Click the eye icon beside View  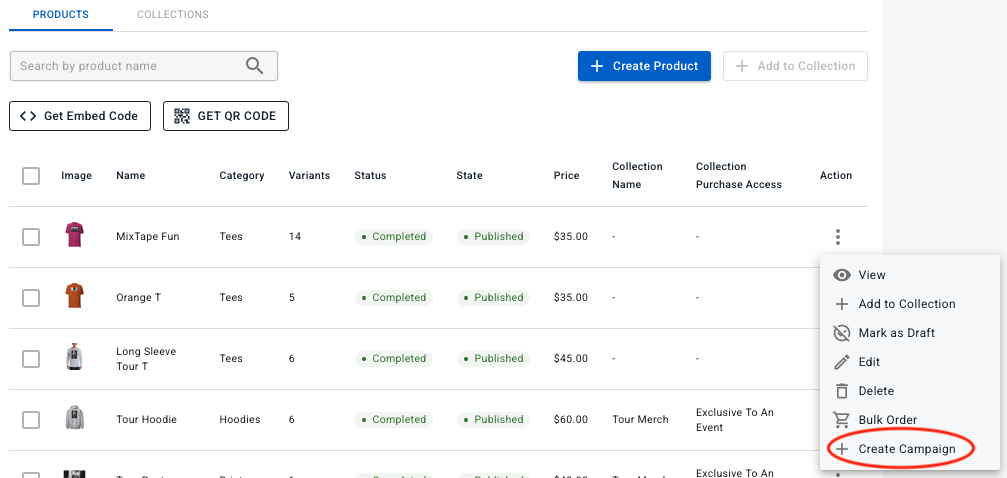tap(842, 275)
